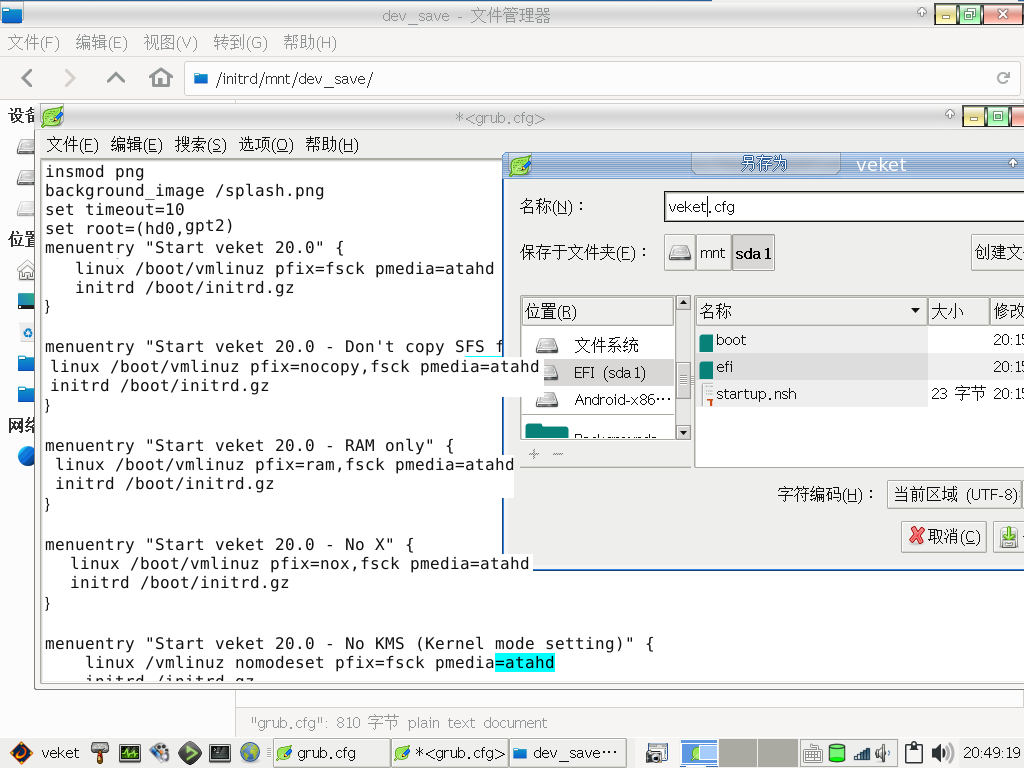Click the keyboard tray icon
1024x768 pixels.
coord(812,754)
